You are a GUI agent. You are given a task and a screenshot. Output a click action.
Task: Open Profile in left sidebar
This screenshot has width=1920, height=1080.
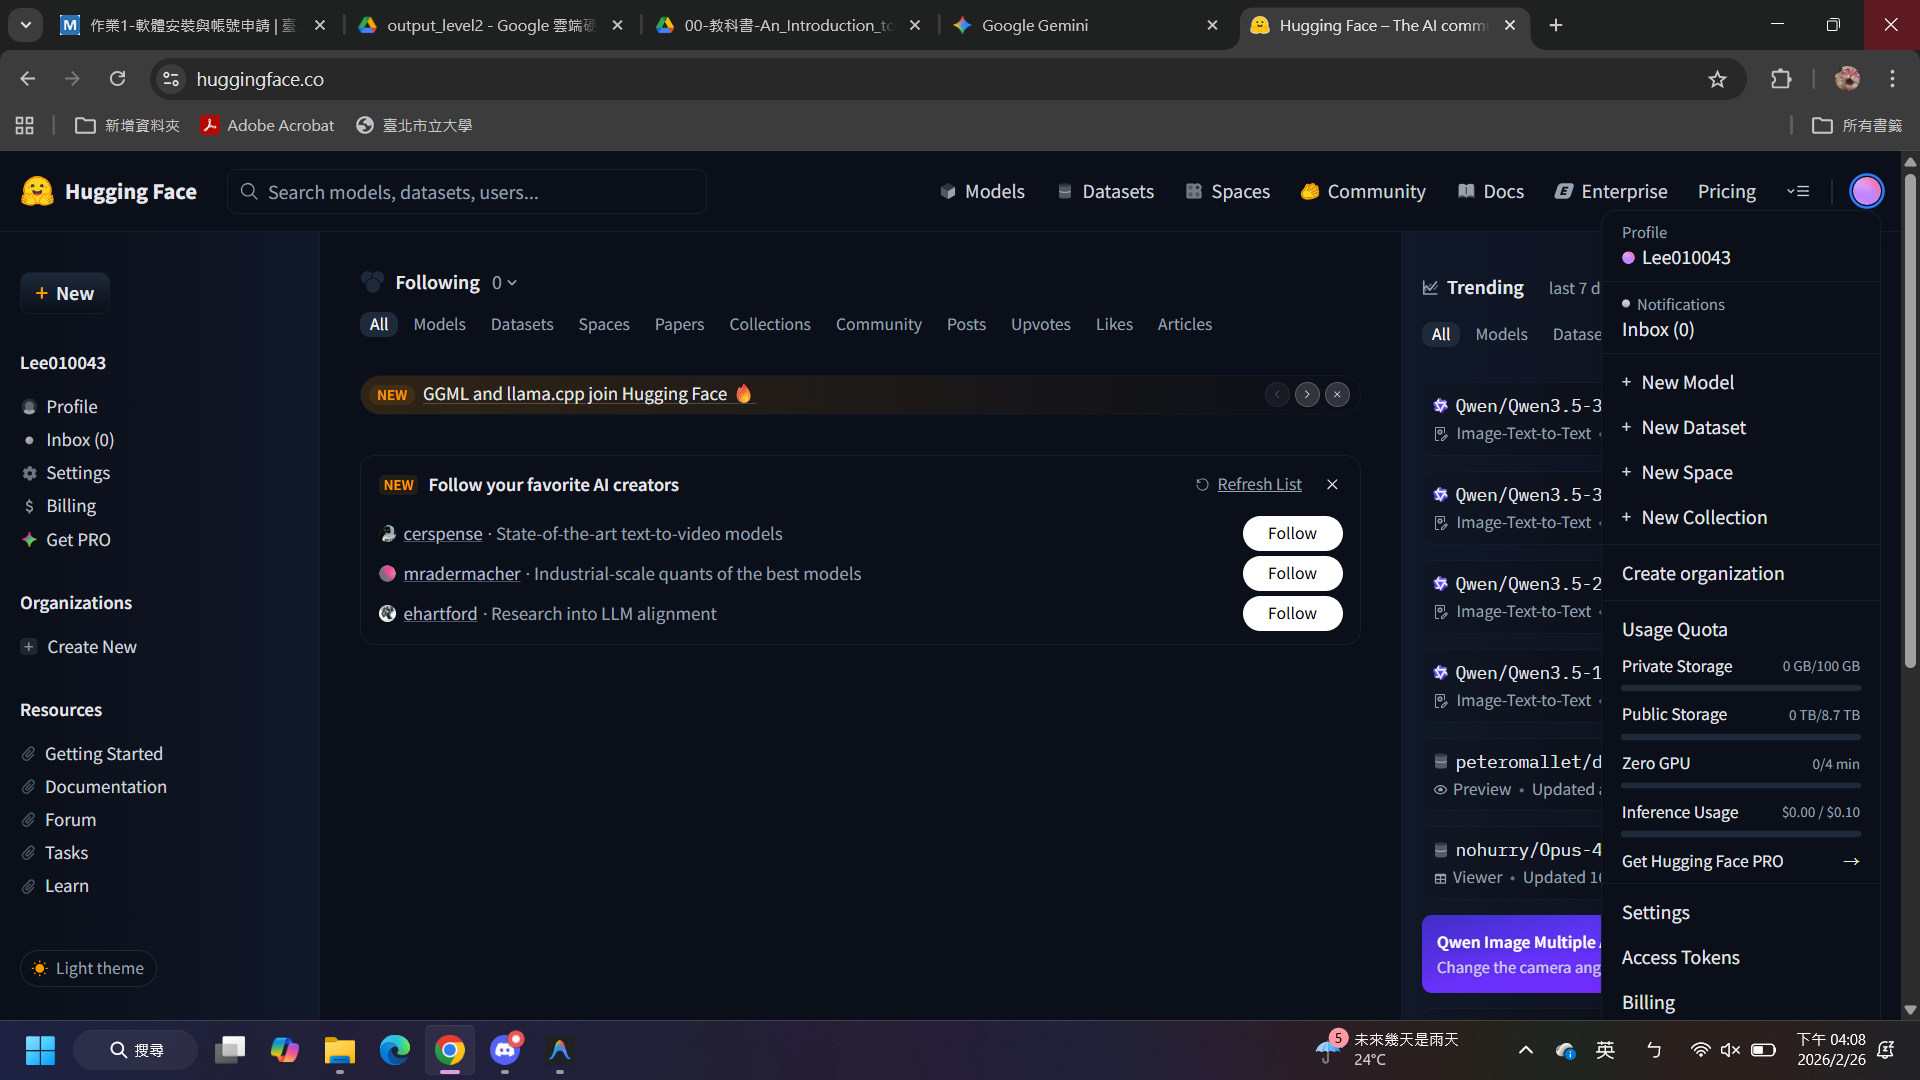point(60,406)
